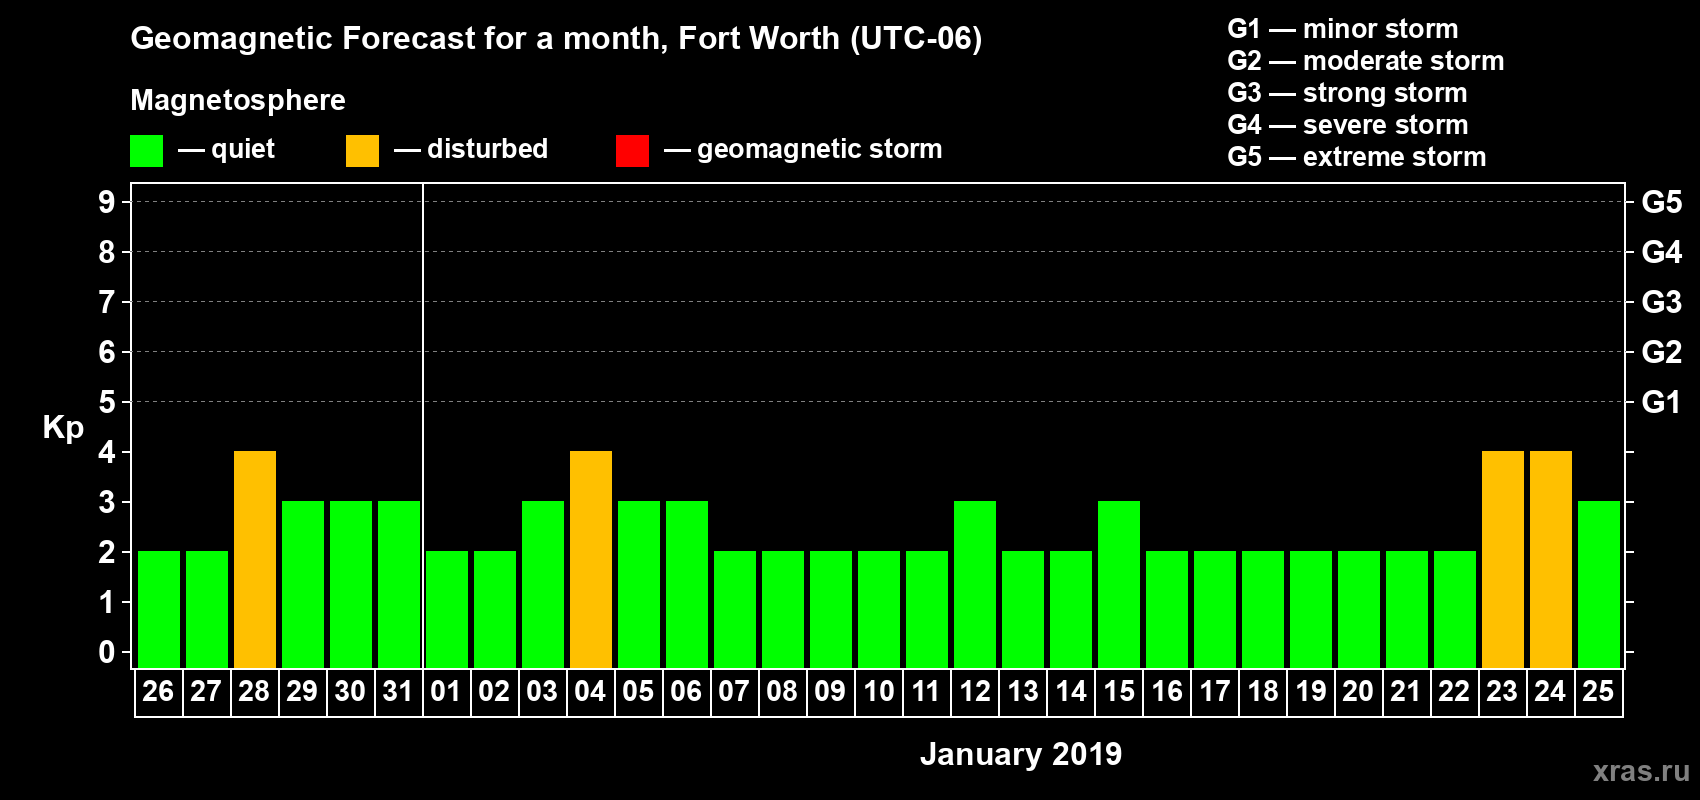Click the G3 label on right axis
Image resolution: width=1700 pixels, height=800 pixels.
coord(1661,302)
